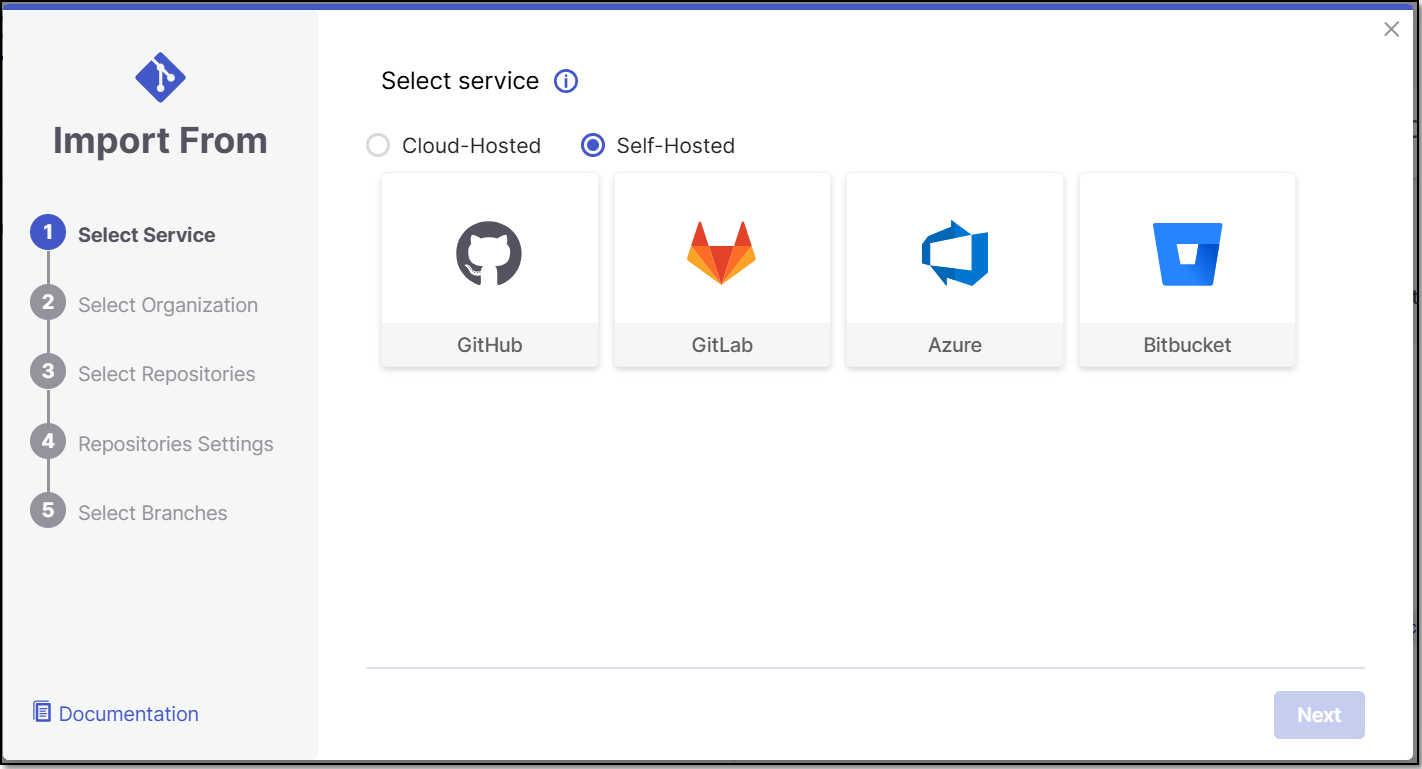Go to step 2 Select Organization
1422x769 pixels.
click(x=168, y=305)
